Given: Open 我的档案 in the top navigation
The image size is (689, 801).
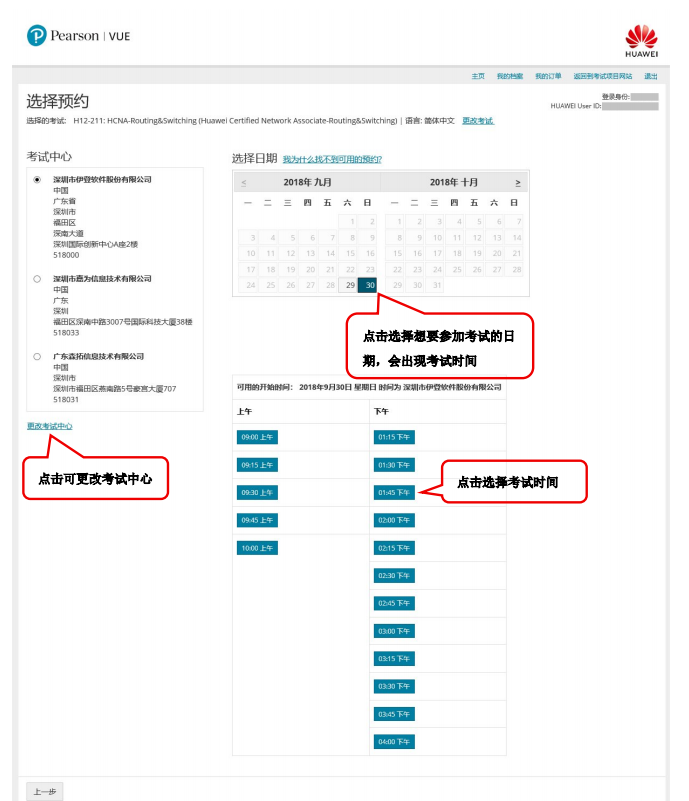Looking at the screenshot, I should [509, 76].
